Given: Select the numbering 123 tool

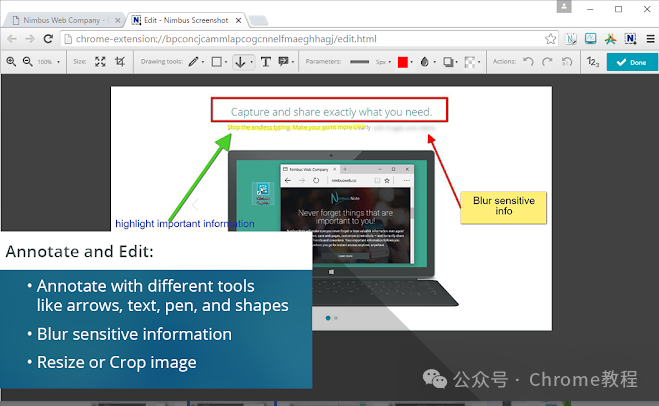Looking at the screenshot, I should click(593, 62).
